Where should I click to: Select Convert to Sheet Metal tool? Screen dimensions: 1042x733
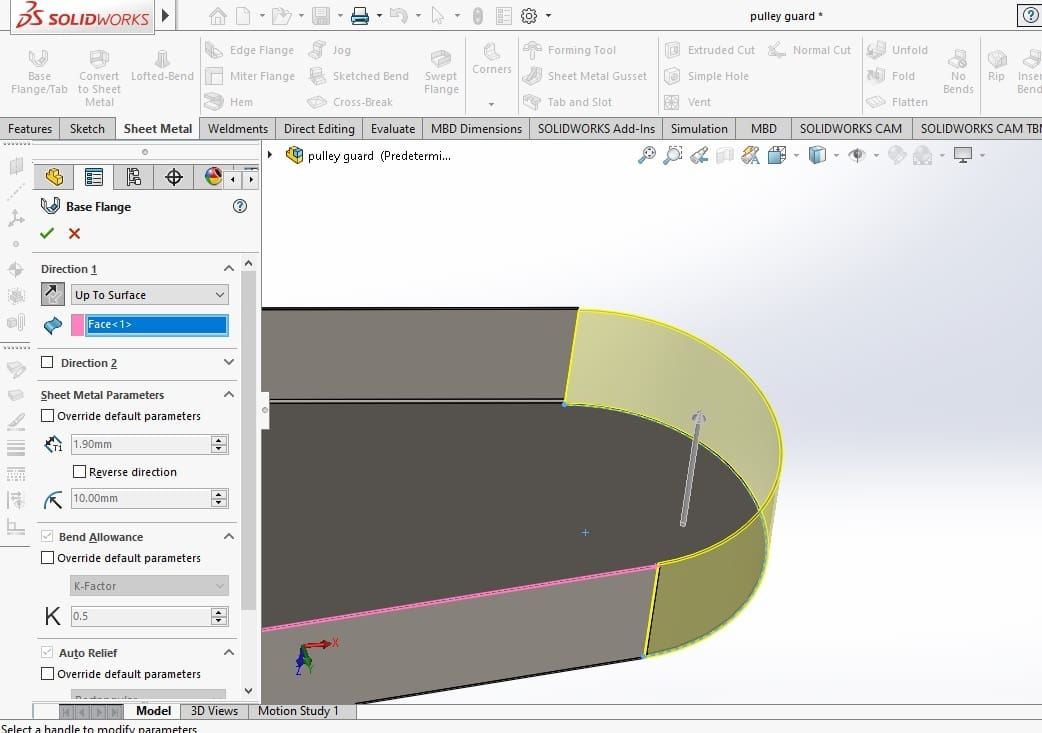[x=99, y=78]
